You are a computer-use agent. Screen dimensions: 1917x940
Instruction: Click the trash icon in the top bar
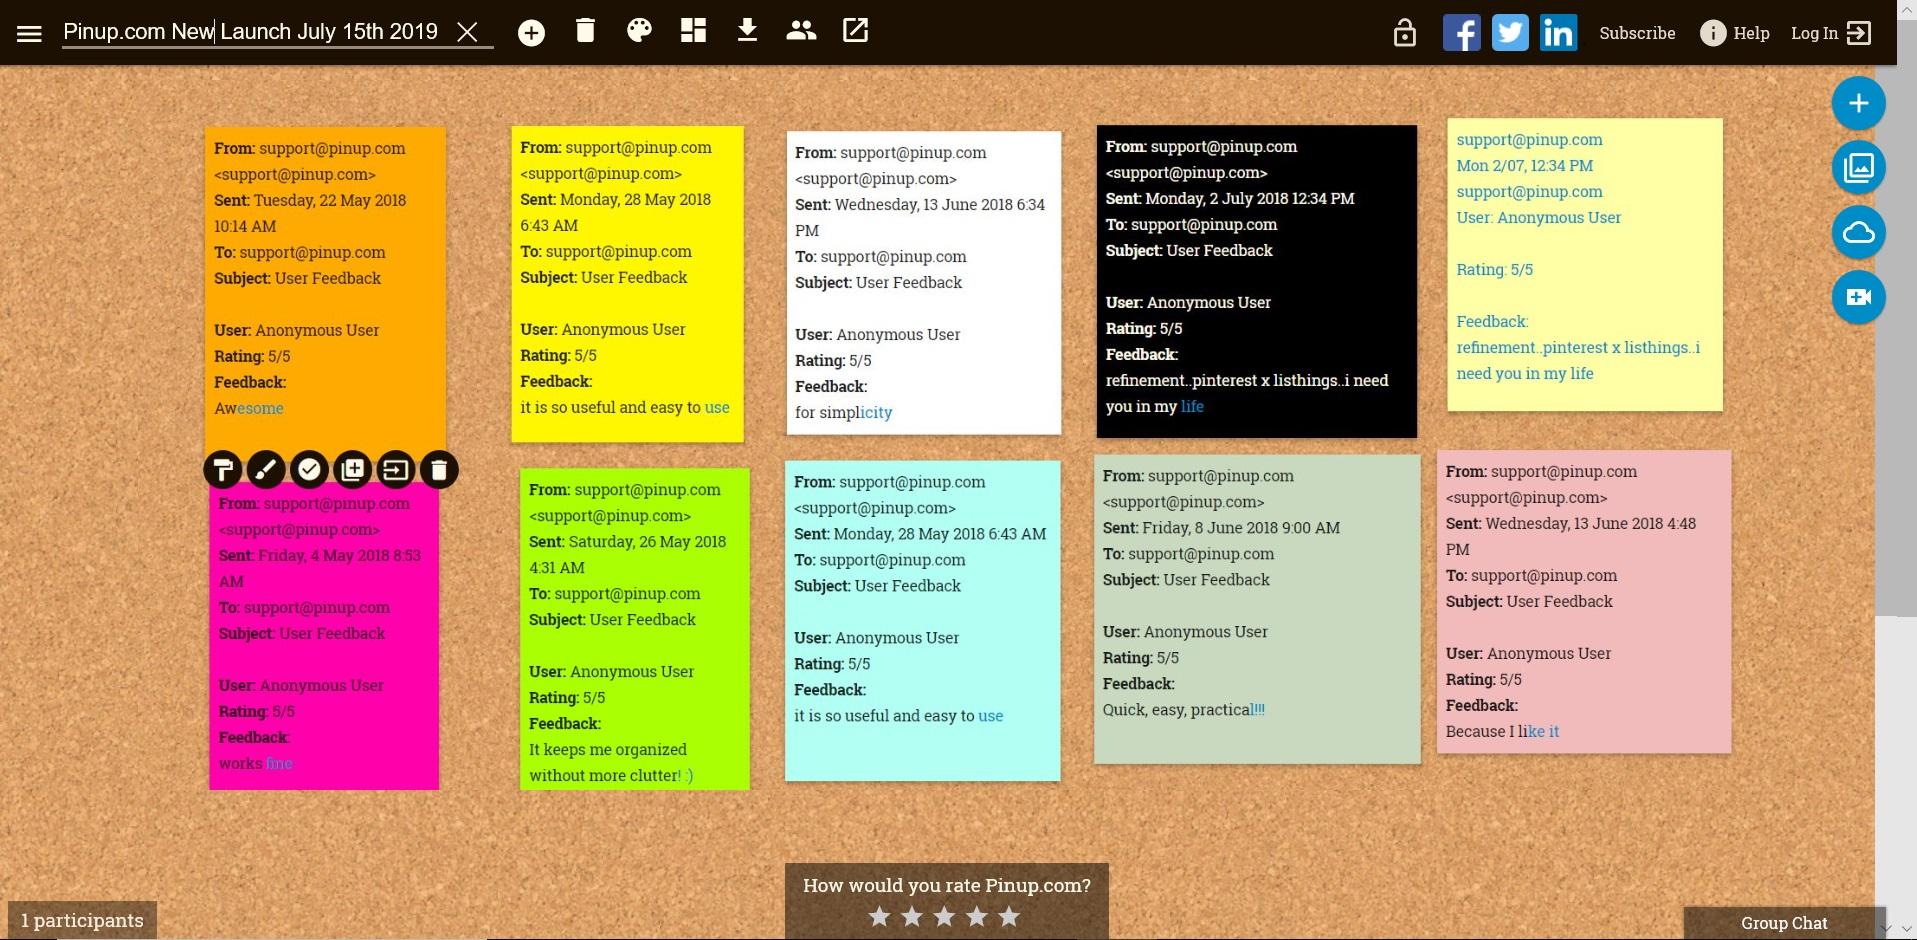586,31
